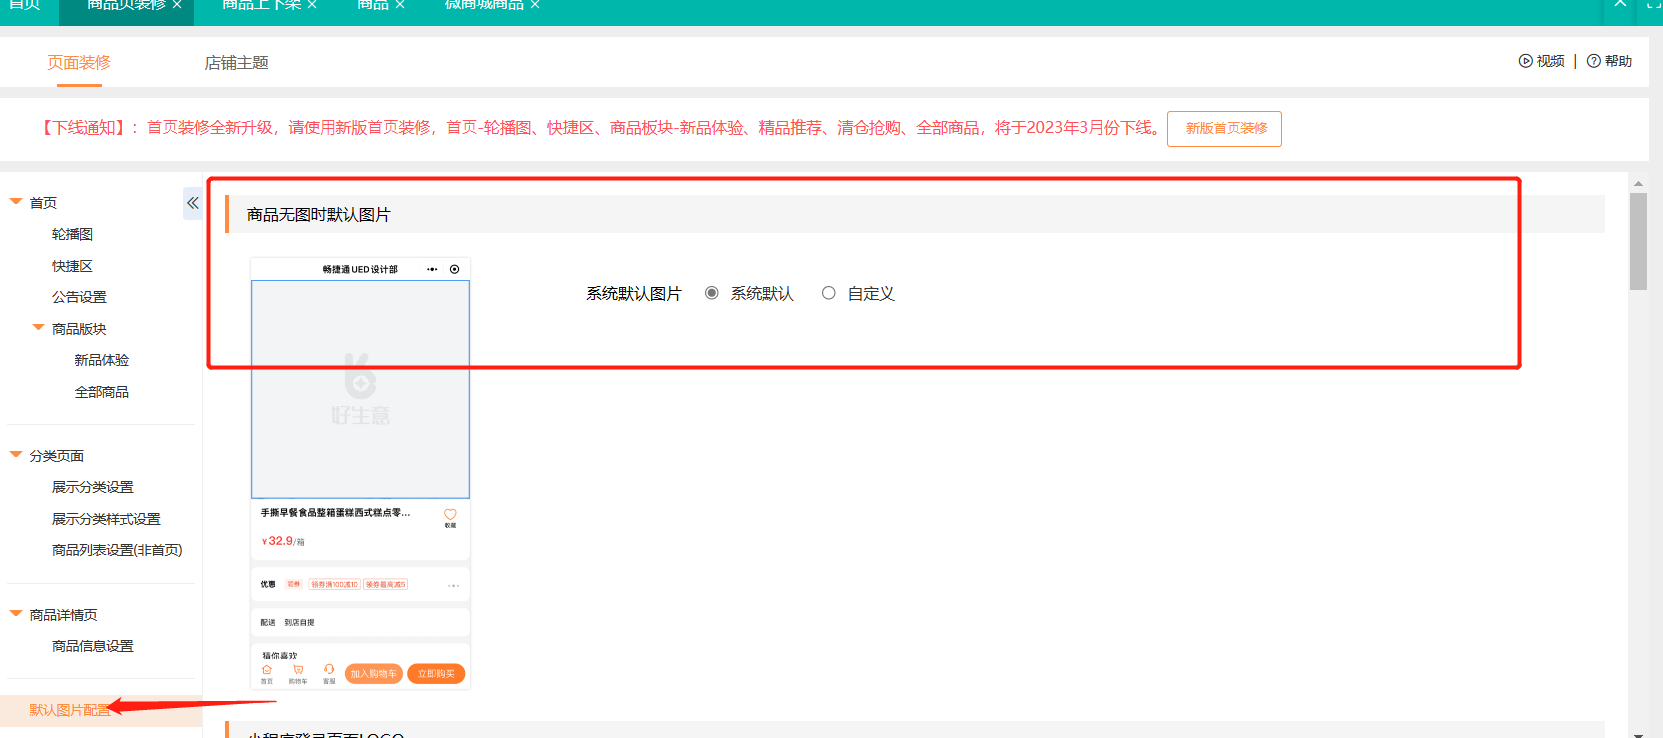This screenshot has width=1663, height=738.
Task: Switch to the 商品 top tab
Action: [x=373, y=5]
